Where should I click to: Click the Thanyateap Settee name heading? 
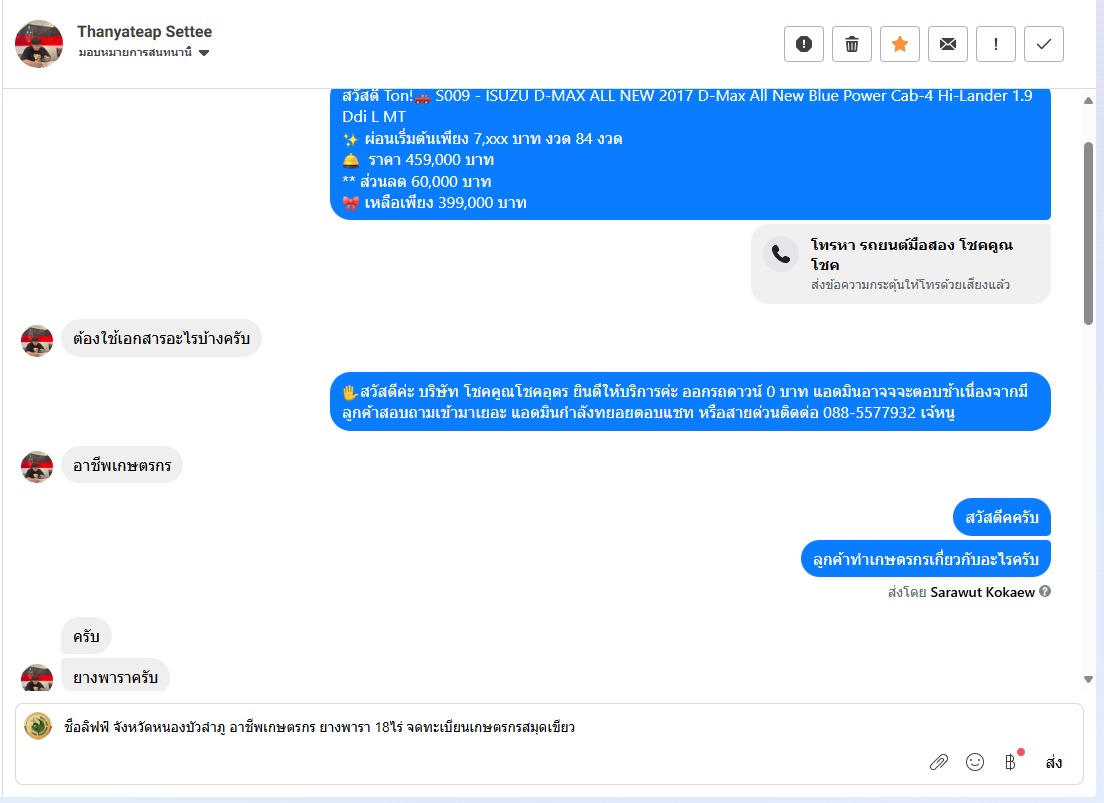[x=144, y=32]
